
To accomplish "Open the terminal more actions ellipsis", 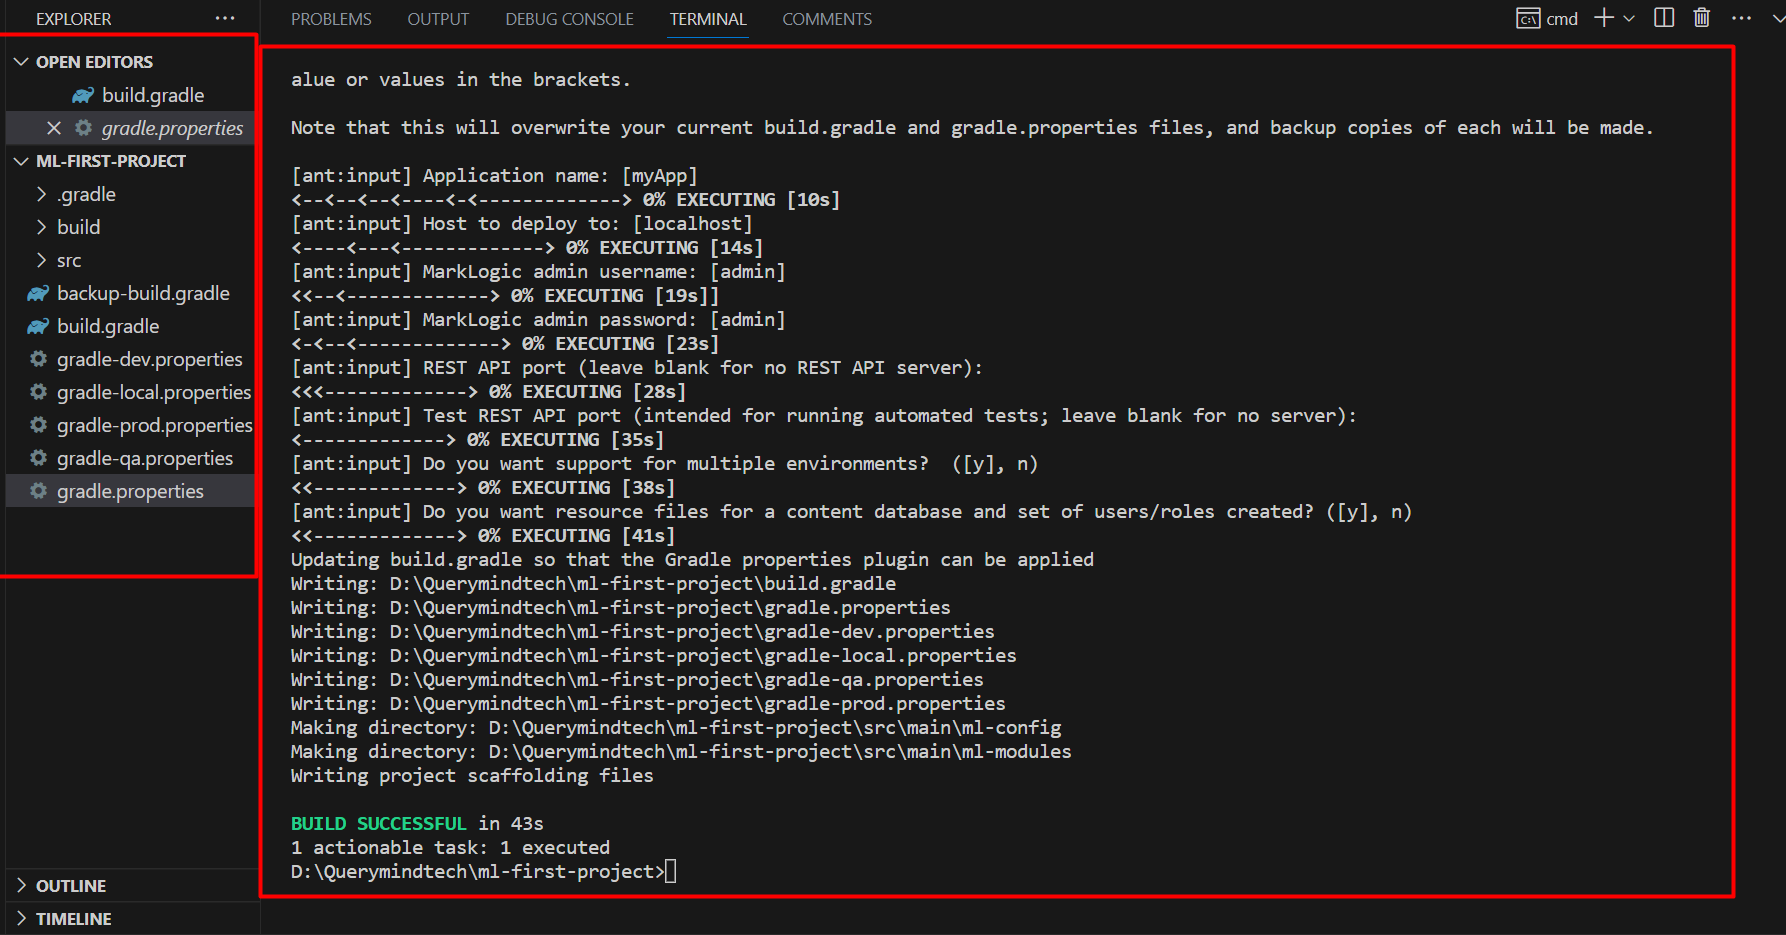I will [1740, 18].
